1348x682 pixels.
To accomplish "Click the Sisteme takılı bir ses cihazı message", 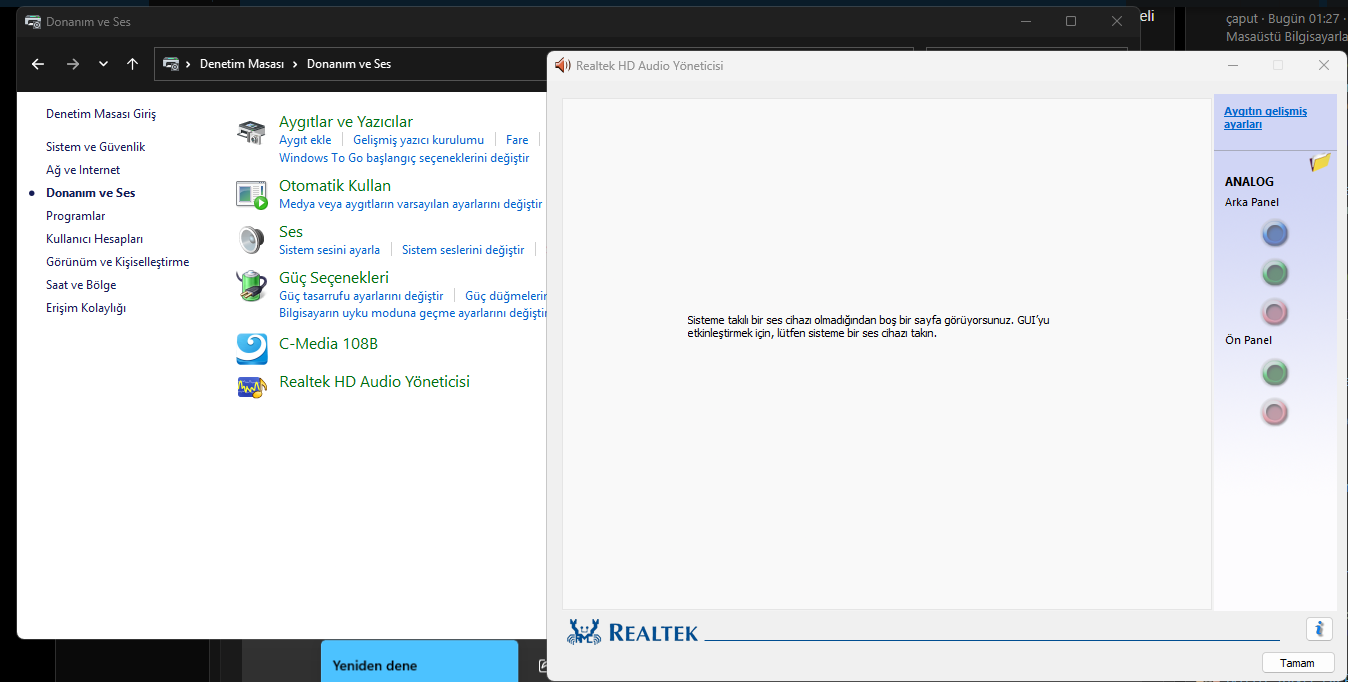I will point(868,327).
